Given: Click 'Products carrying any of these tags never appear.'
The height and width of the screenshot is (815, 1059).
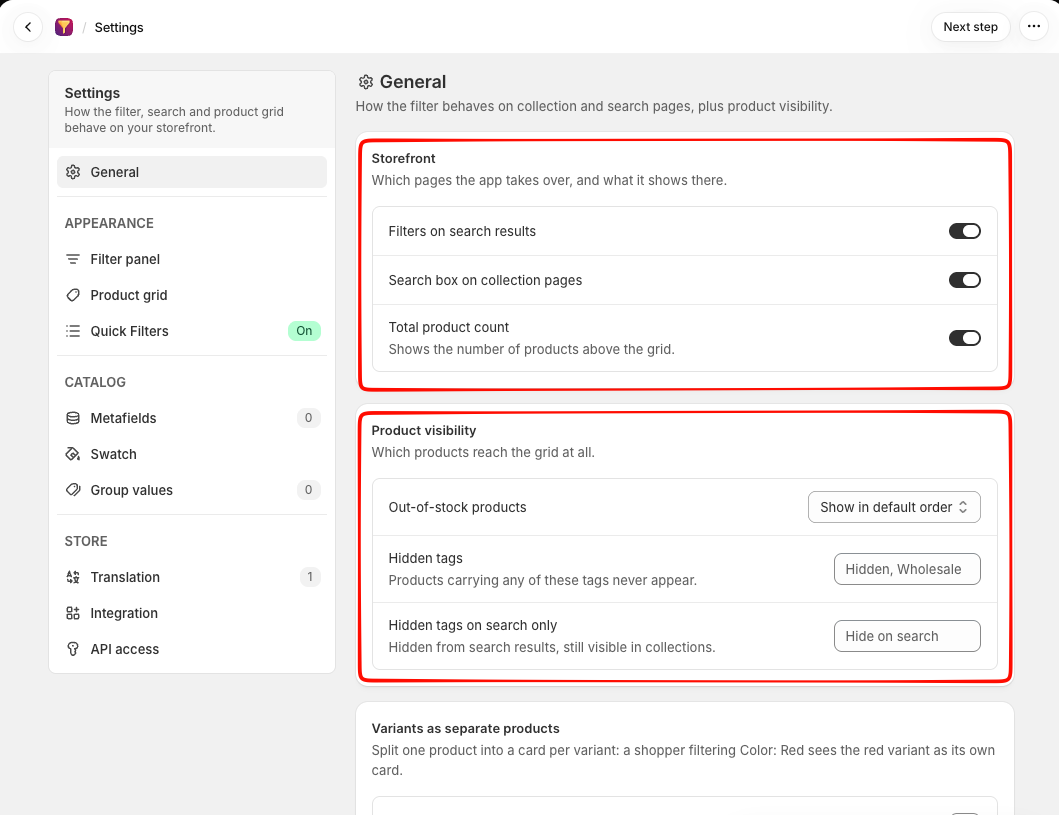Looking at the screenshot, I should tap(542, 580).
